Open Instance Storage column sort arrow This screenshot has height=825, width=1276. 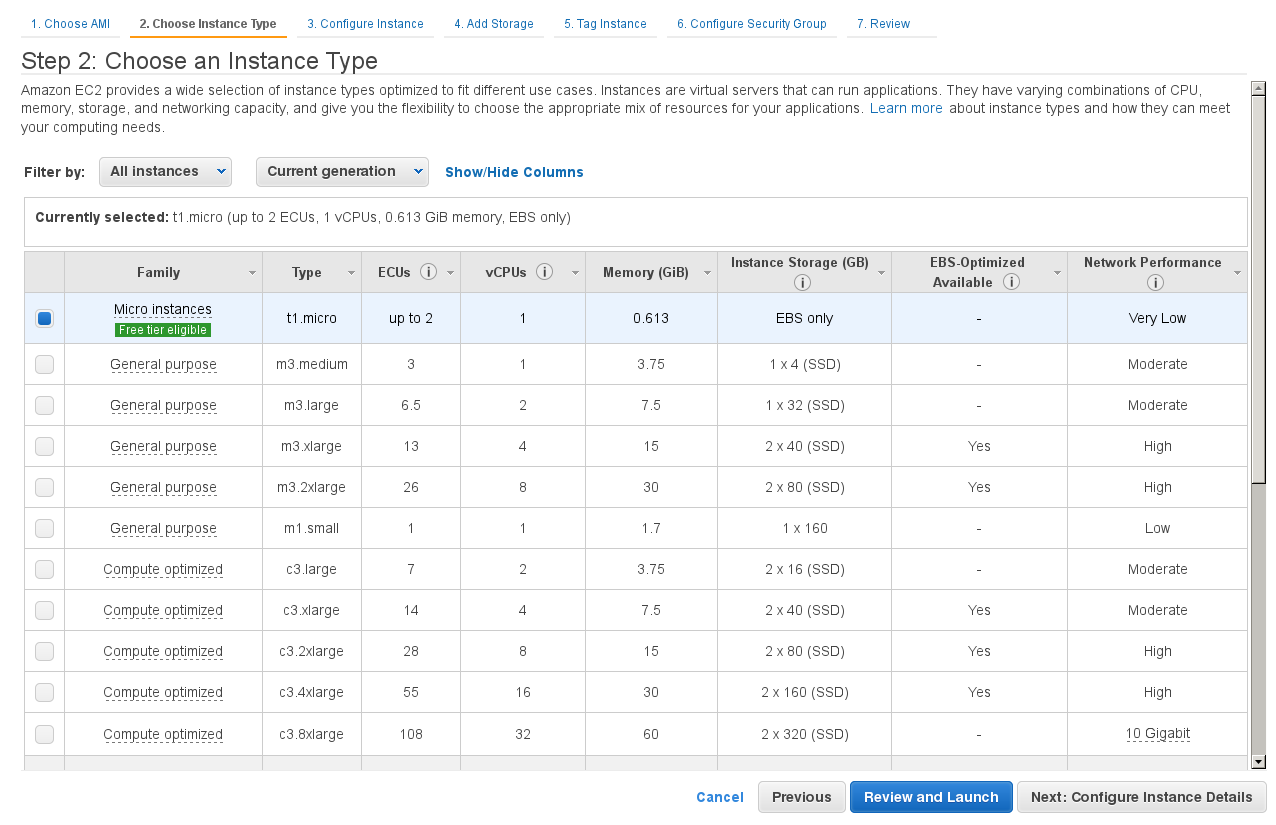pos(881,273)
